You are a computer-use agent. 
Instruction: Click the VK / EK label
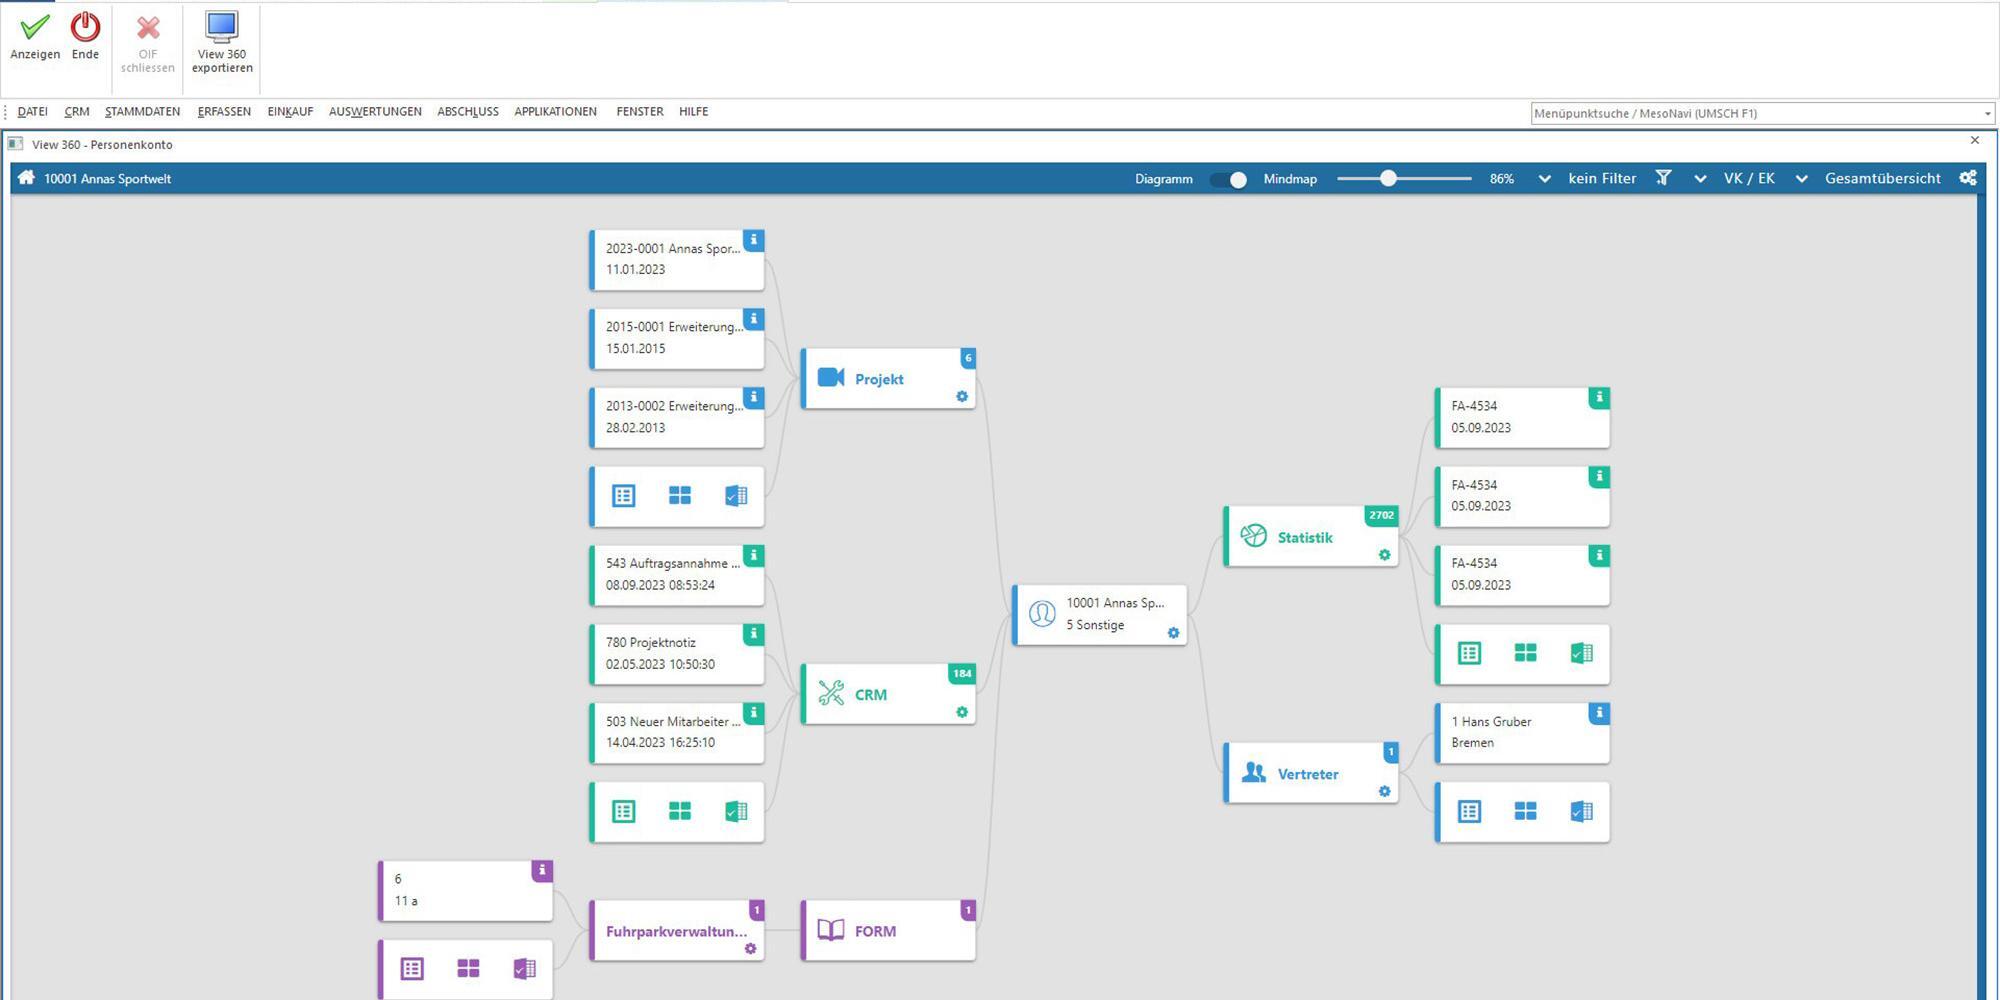(x=1749, y=179)
